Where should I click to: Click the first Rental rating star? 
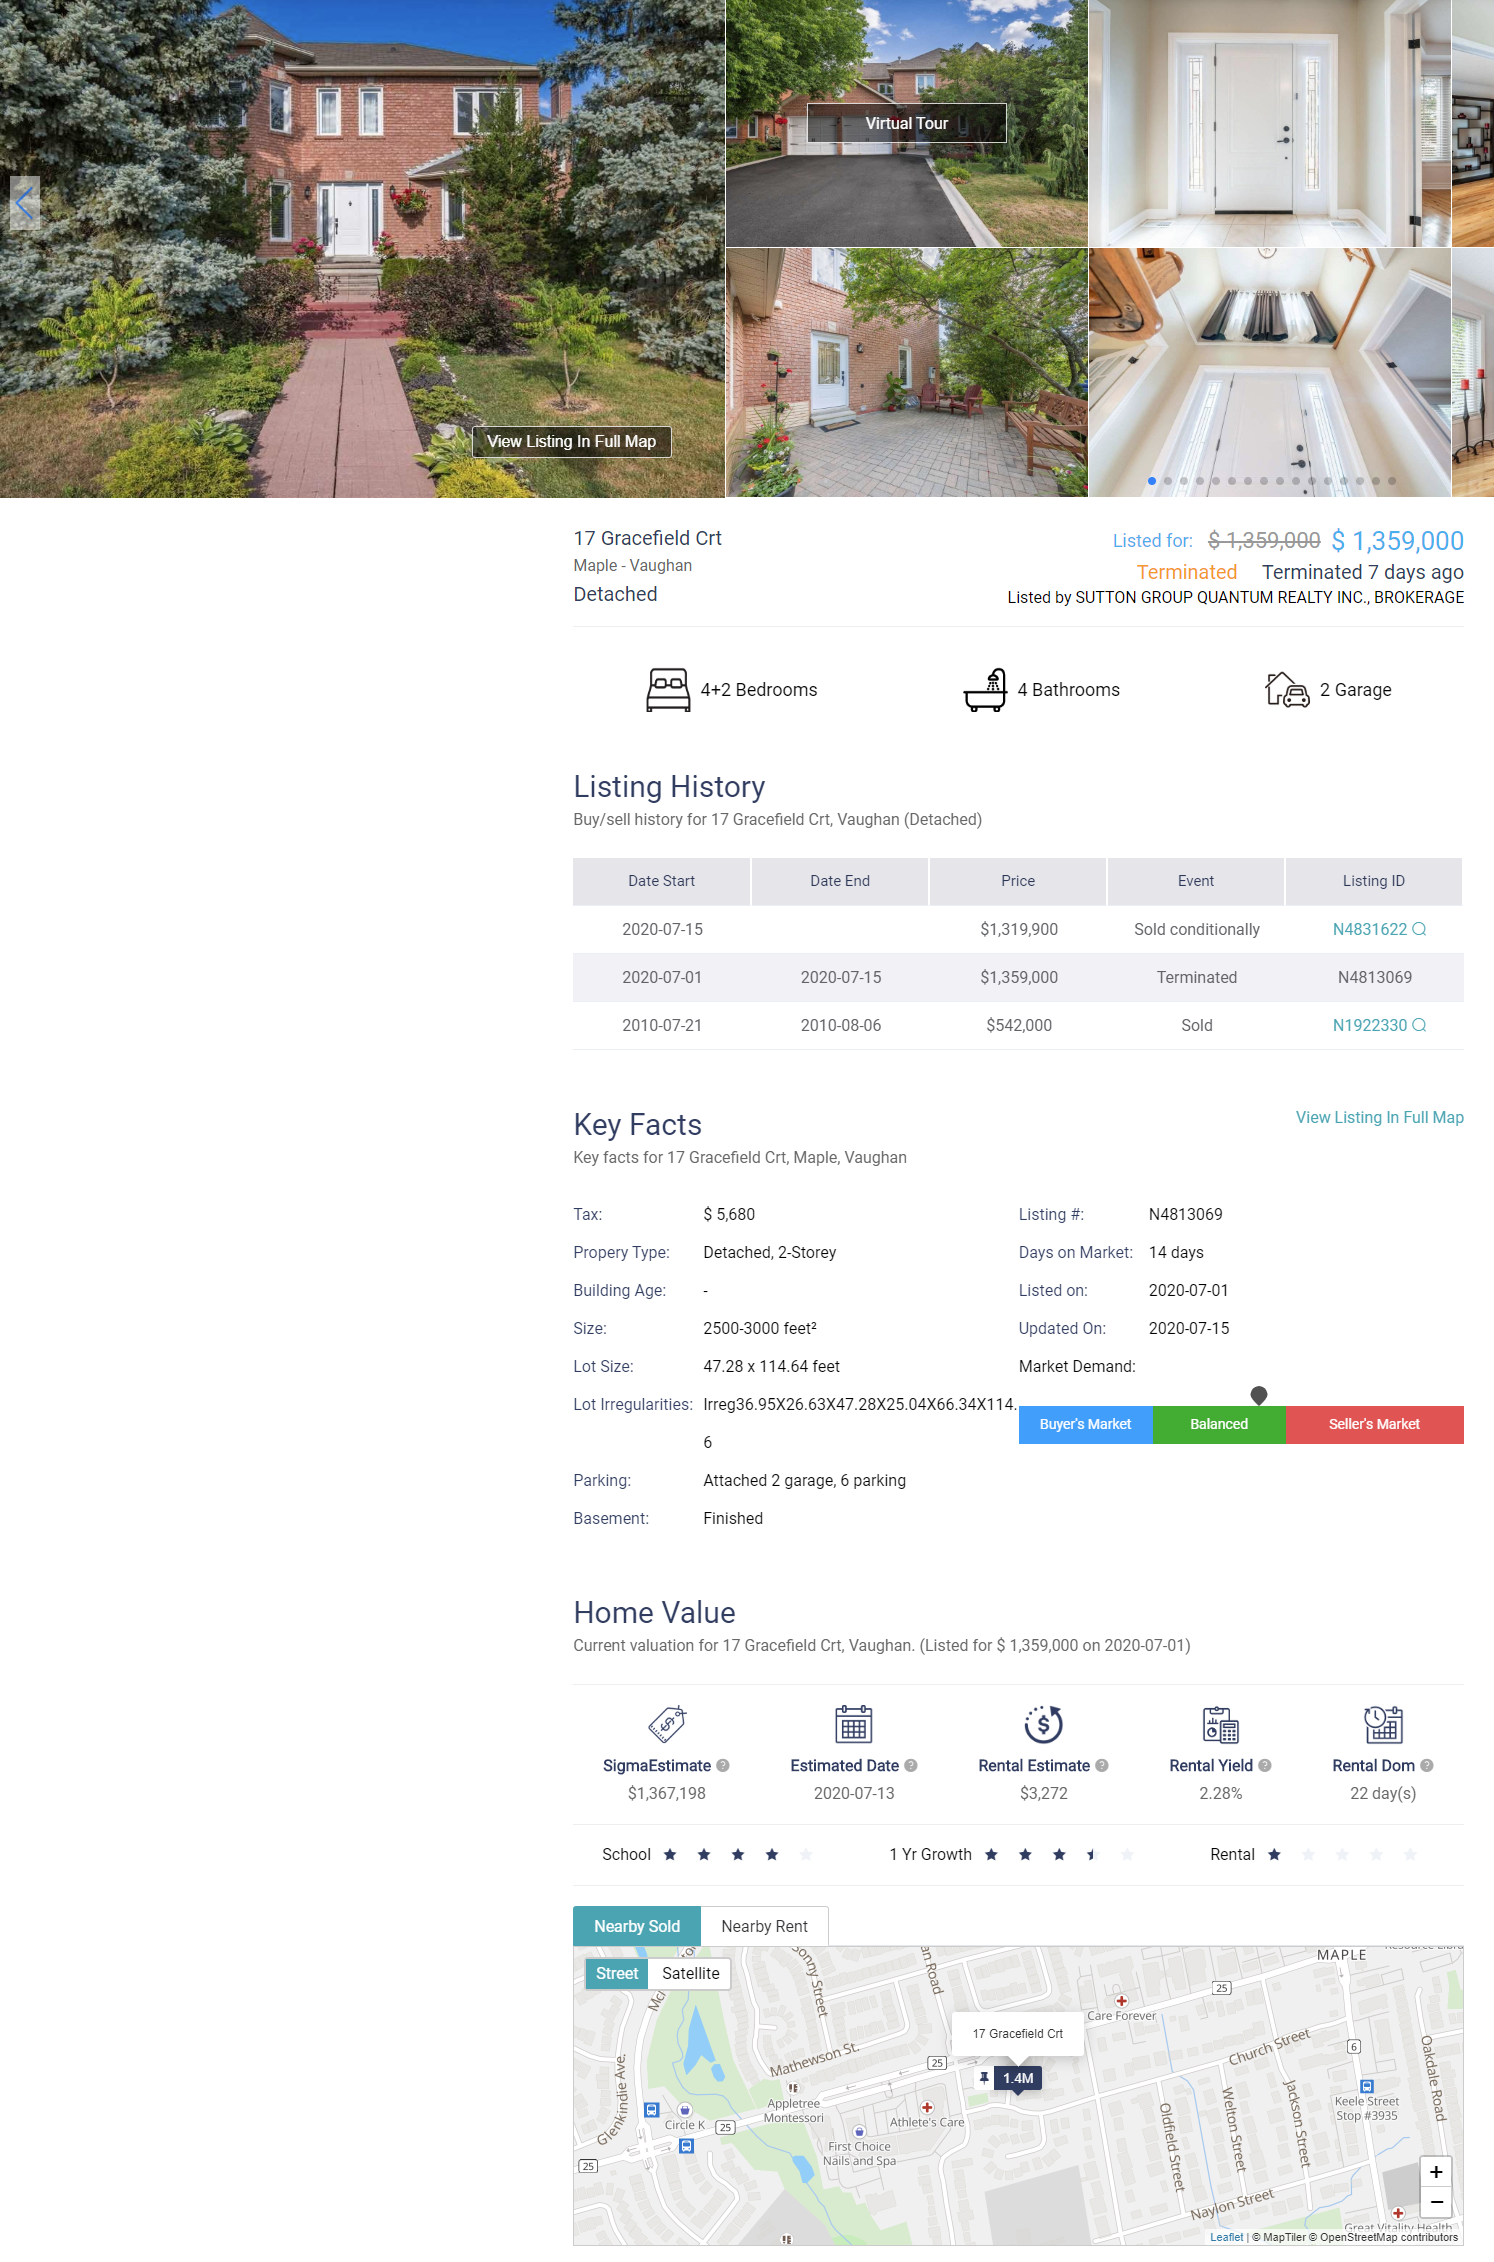(x=1274, y=1855)
